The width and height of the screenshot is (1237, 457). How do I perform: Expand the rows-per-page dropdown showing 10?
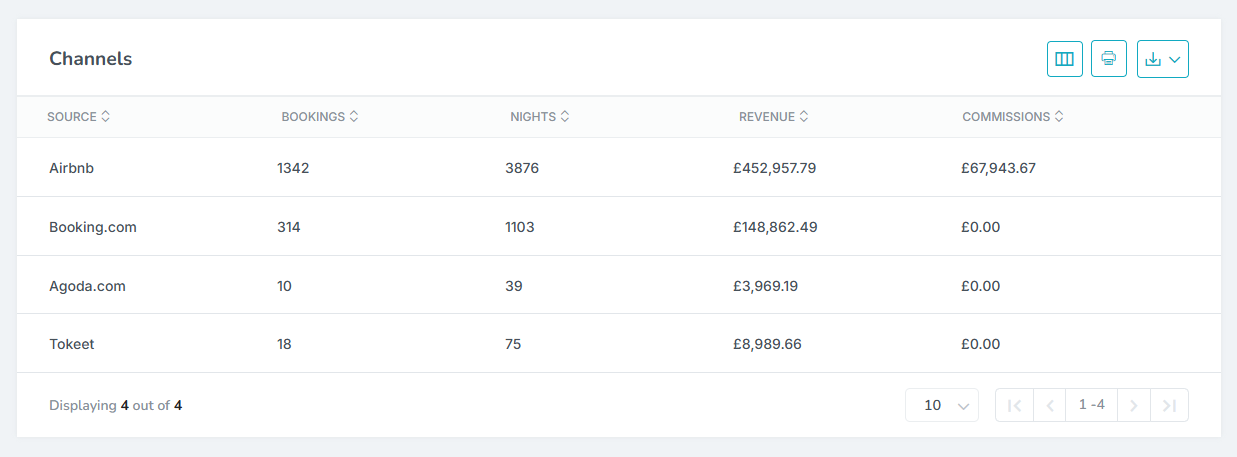point(941,405)
